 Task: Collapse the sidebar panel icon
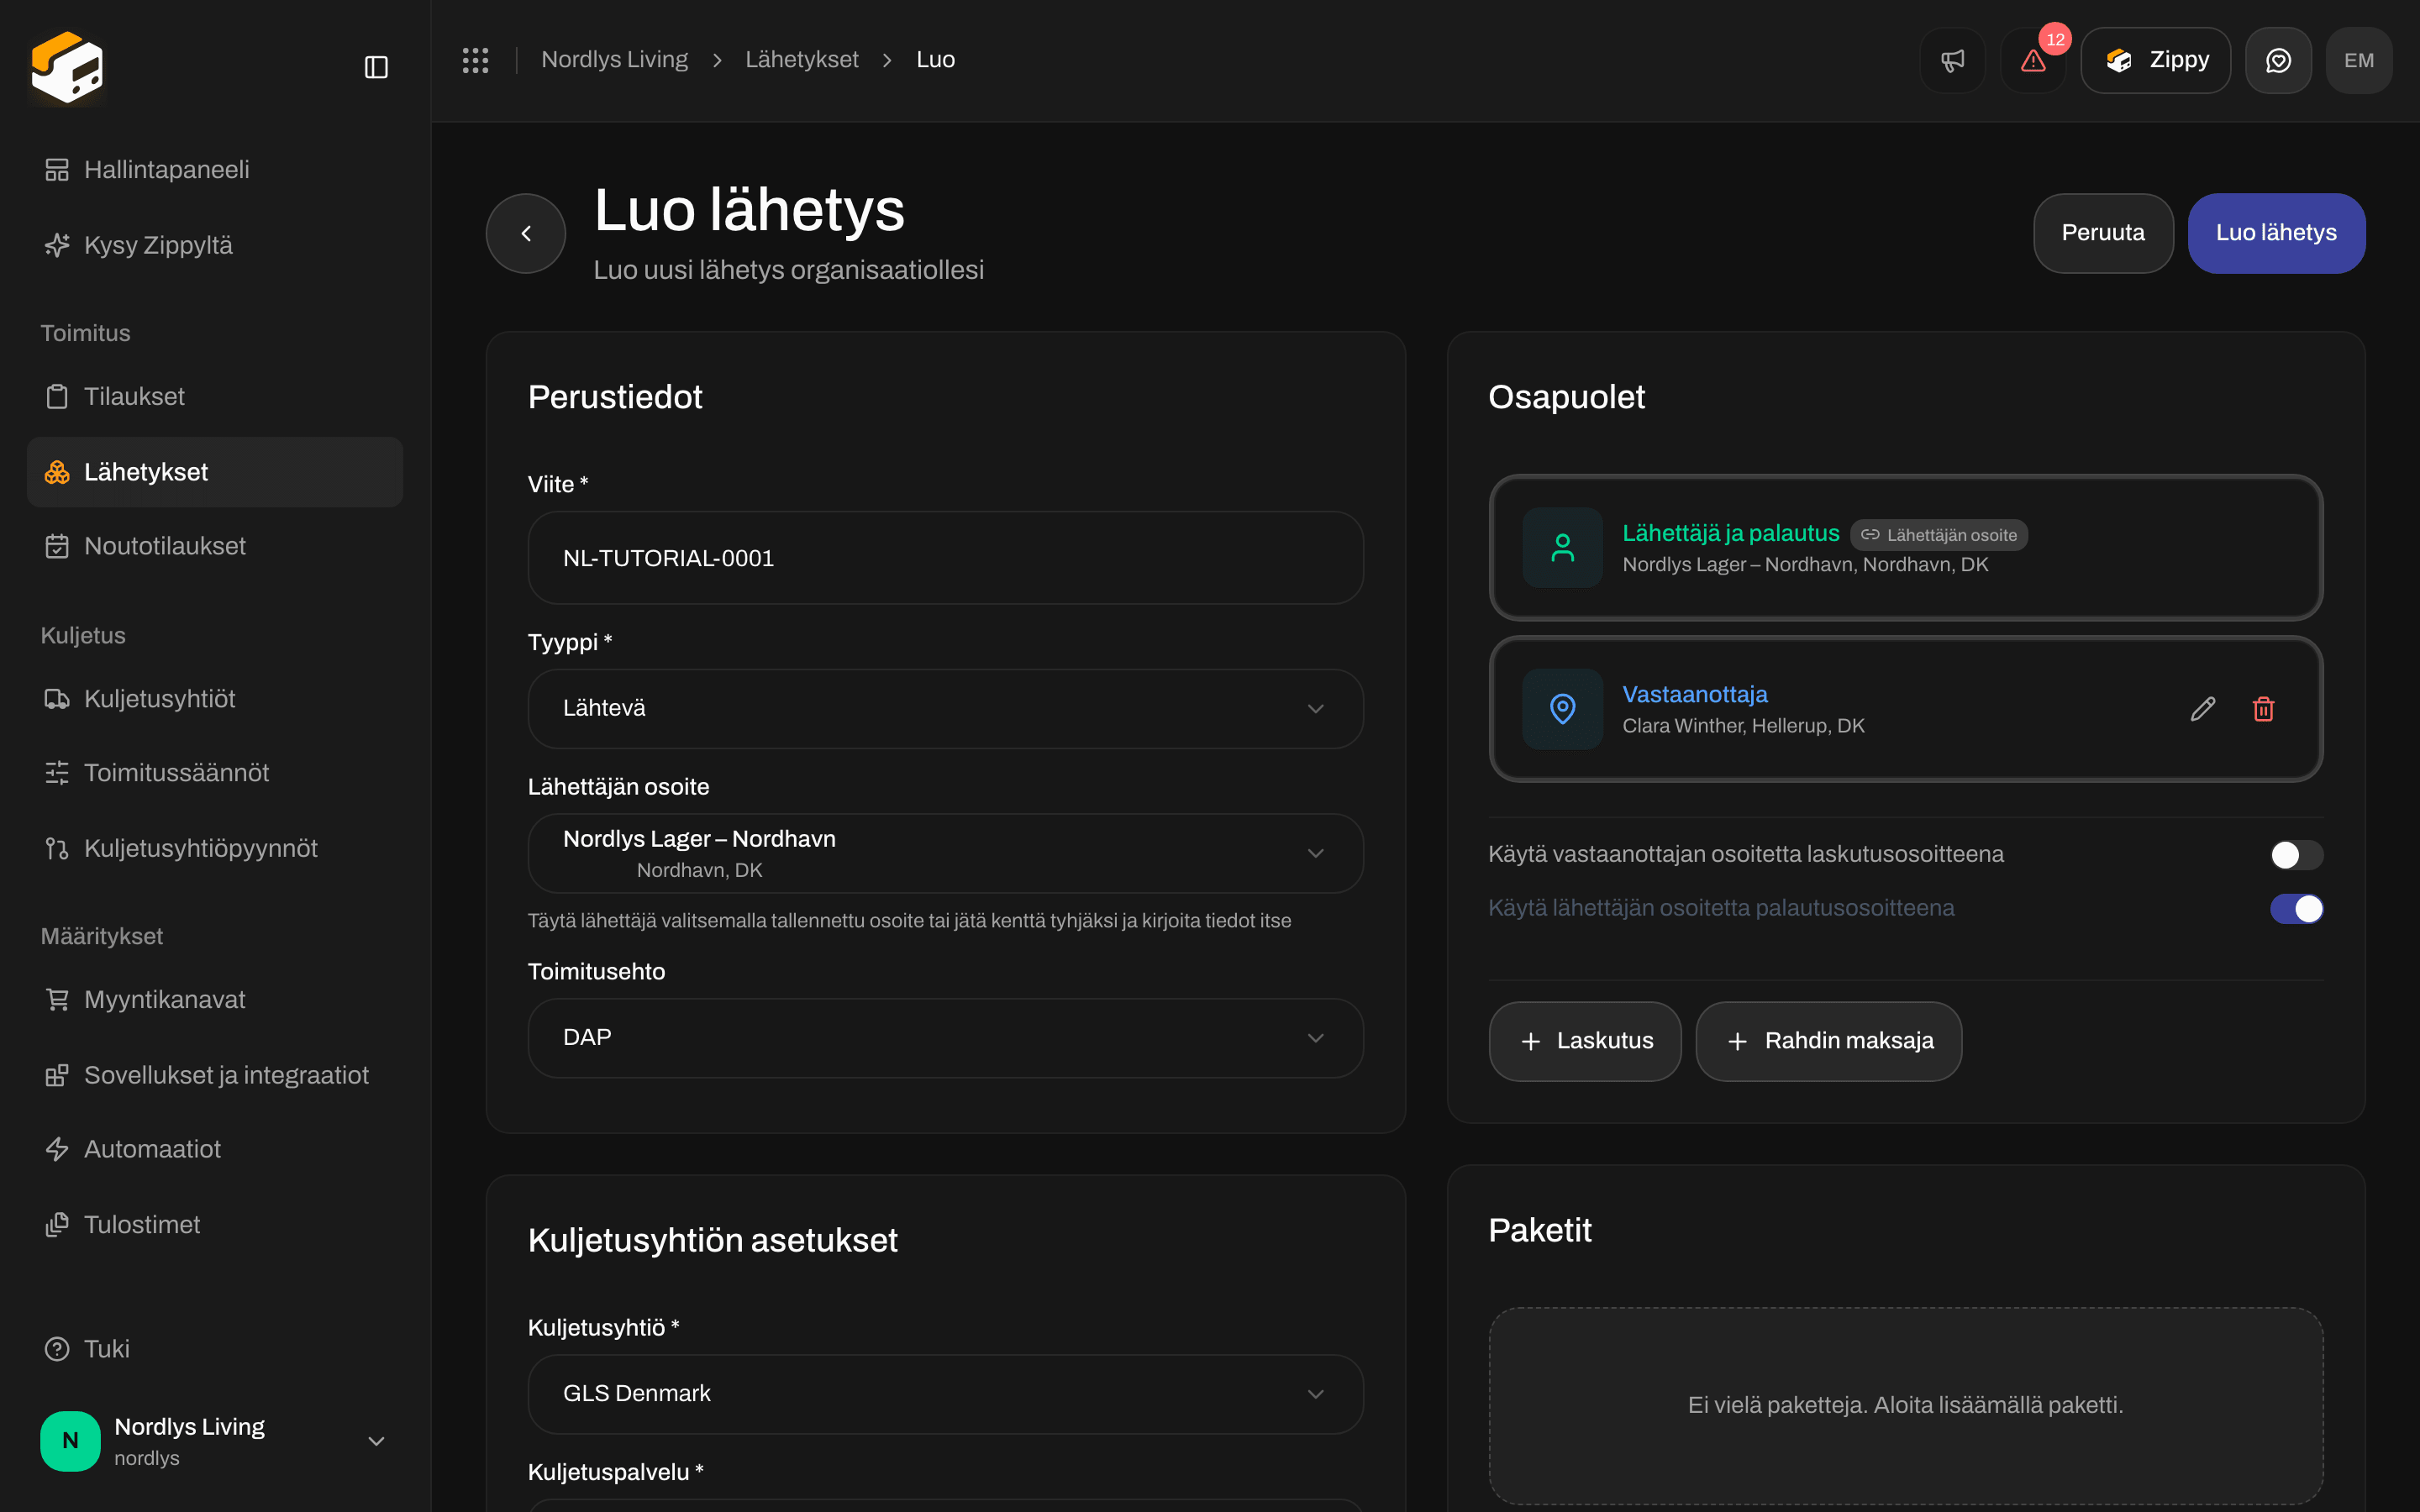point(376,67)
